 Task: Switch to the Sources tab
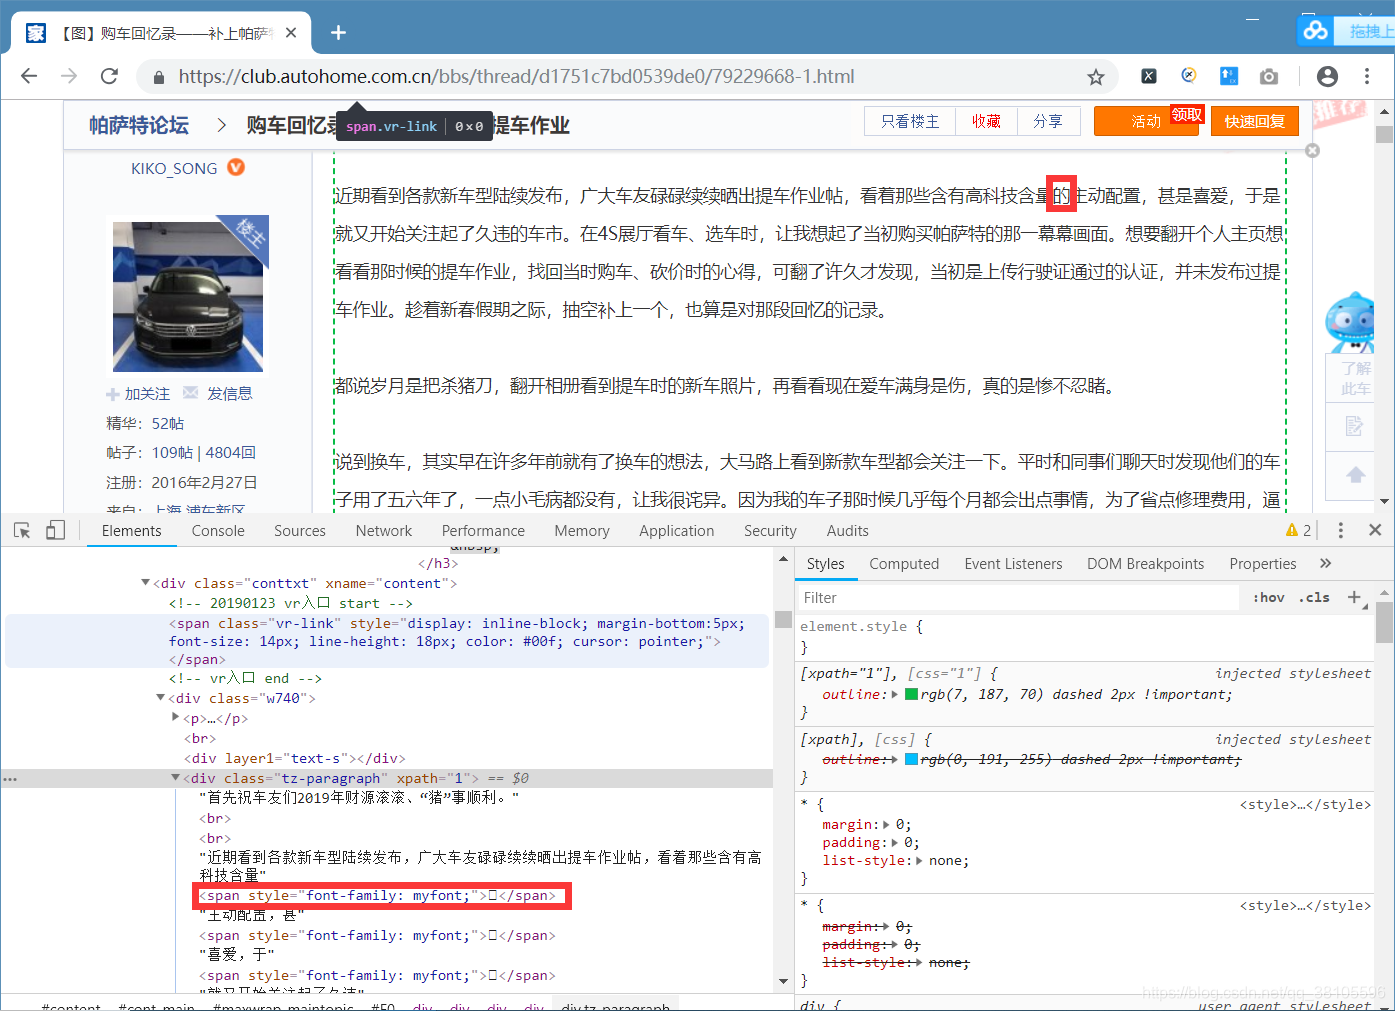300,531
